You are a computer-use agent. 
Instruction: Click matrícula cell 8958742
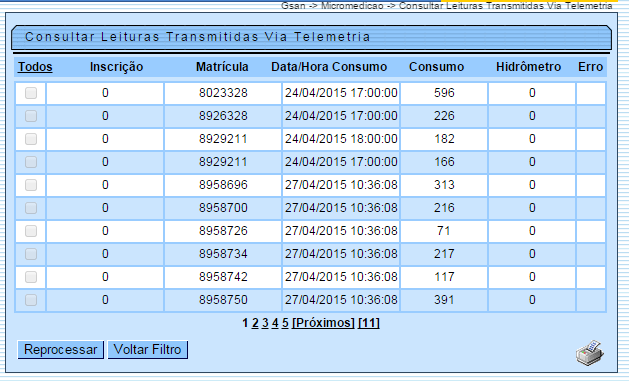(x=223, y=277)
